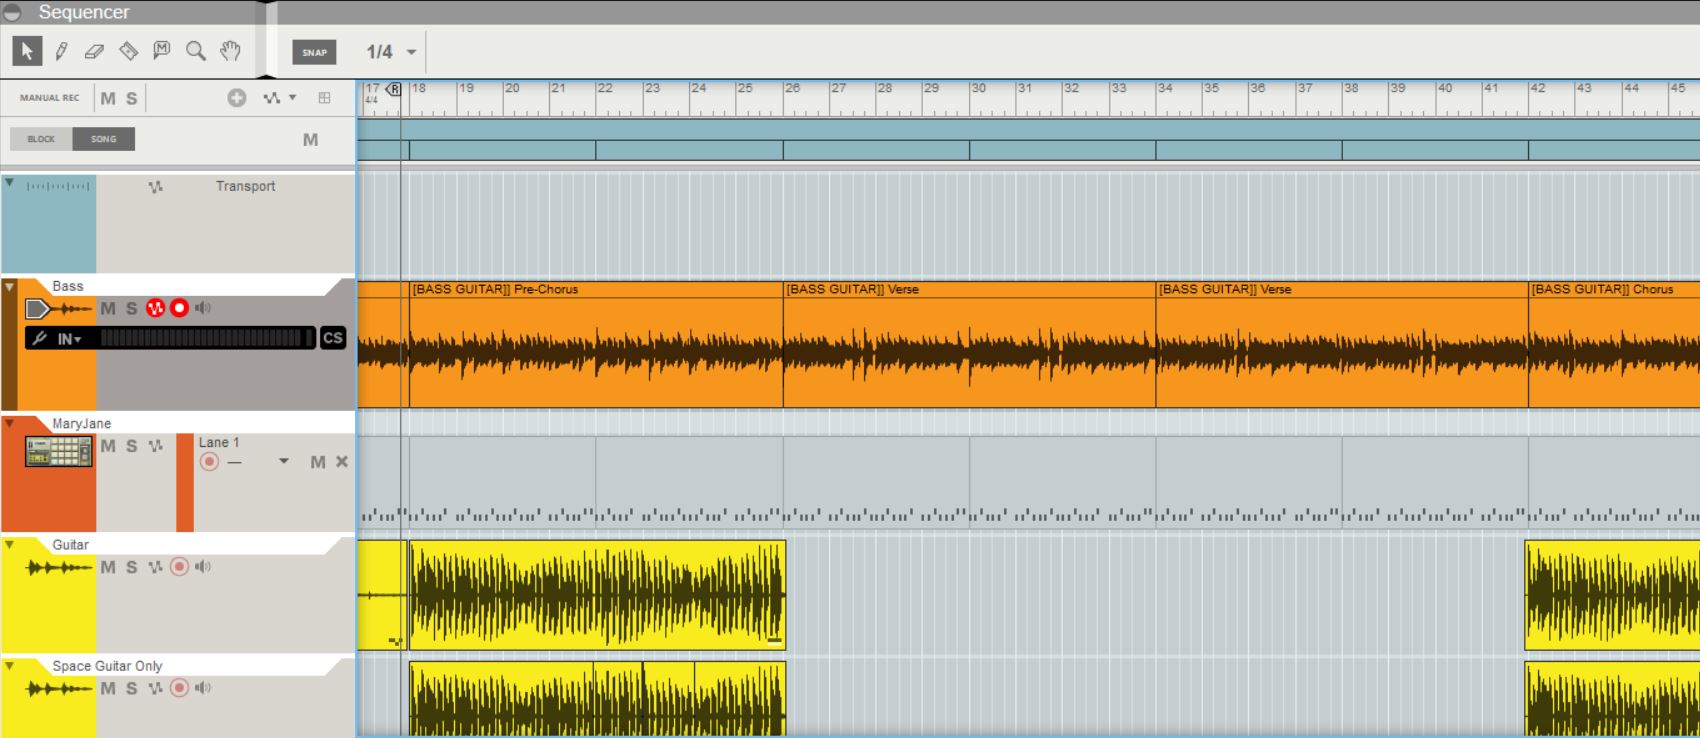The image size is (1700, 738).
Task: Toggle Bass track automation recording
Action: (155, 308)
